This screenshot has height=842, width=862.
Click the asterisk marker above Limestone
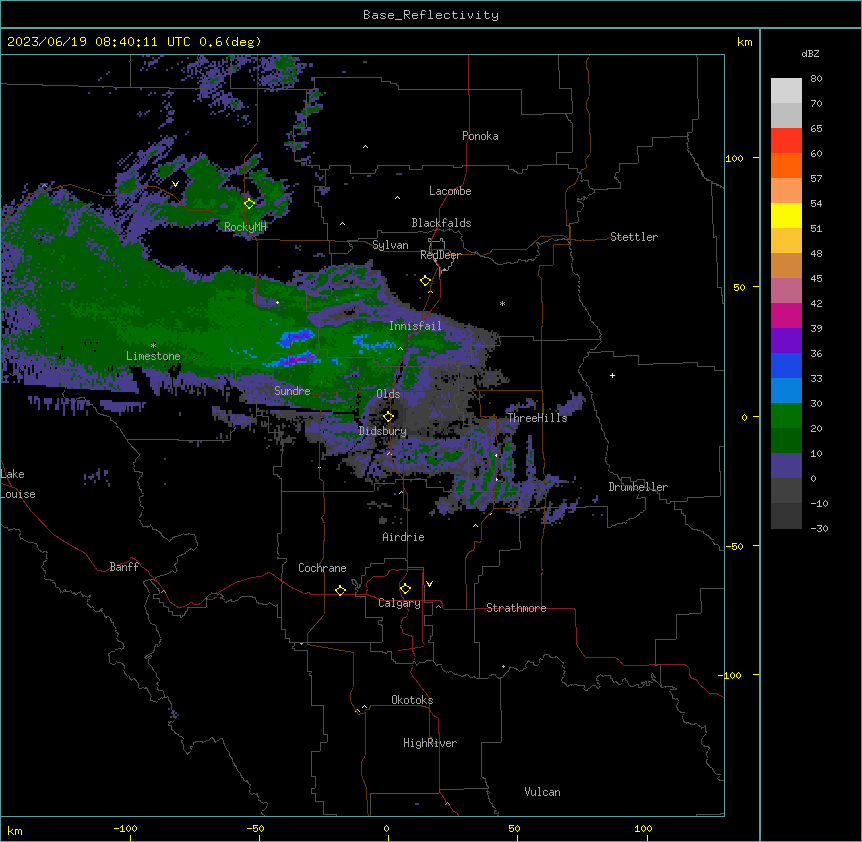click(x=153, y=346)
